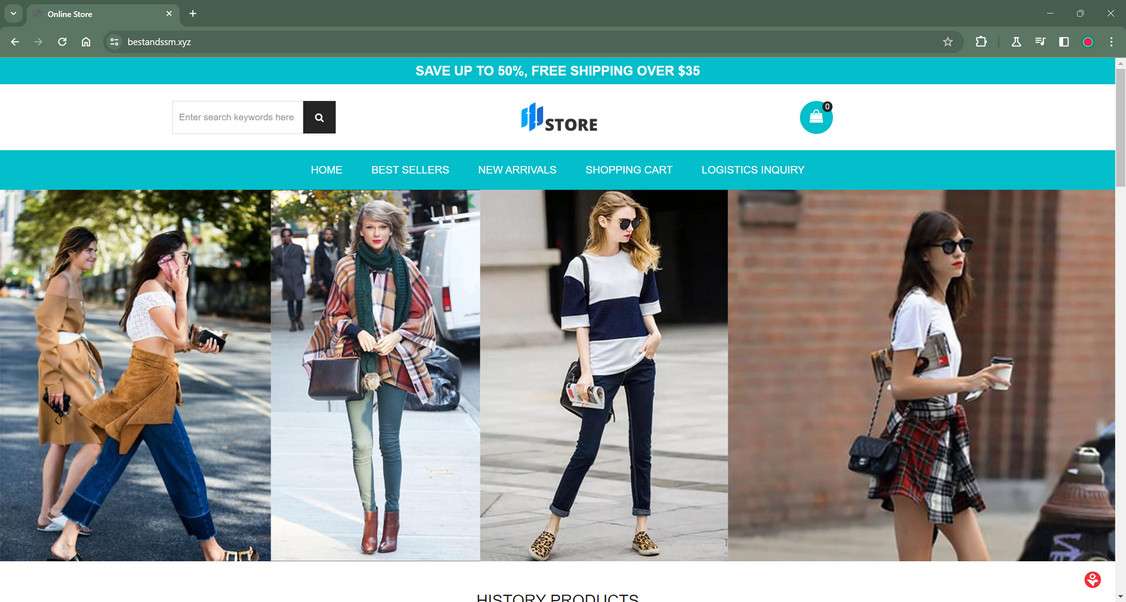Image resolution: width=1126 pixels, height=602 pixels.
Task: Open the BEST SELLERS menu item
Action: click(410, 170)
